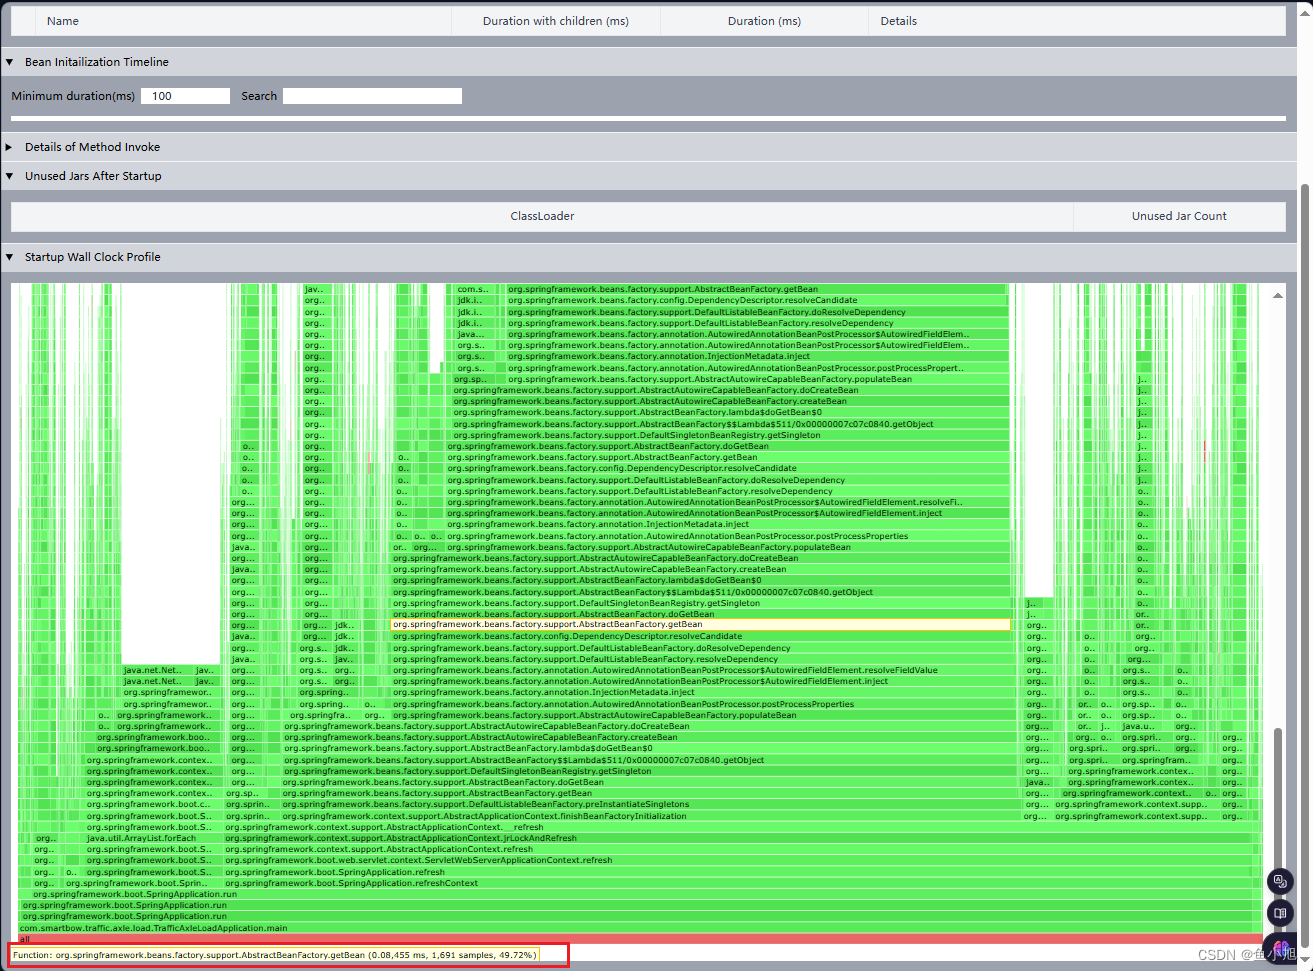Click the Search input field
Viewport: 1313px width, 971px height.
click(372, 96)
